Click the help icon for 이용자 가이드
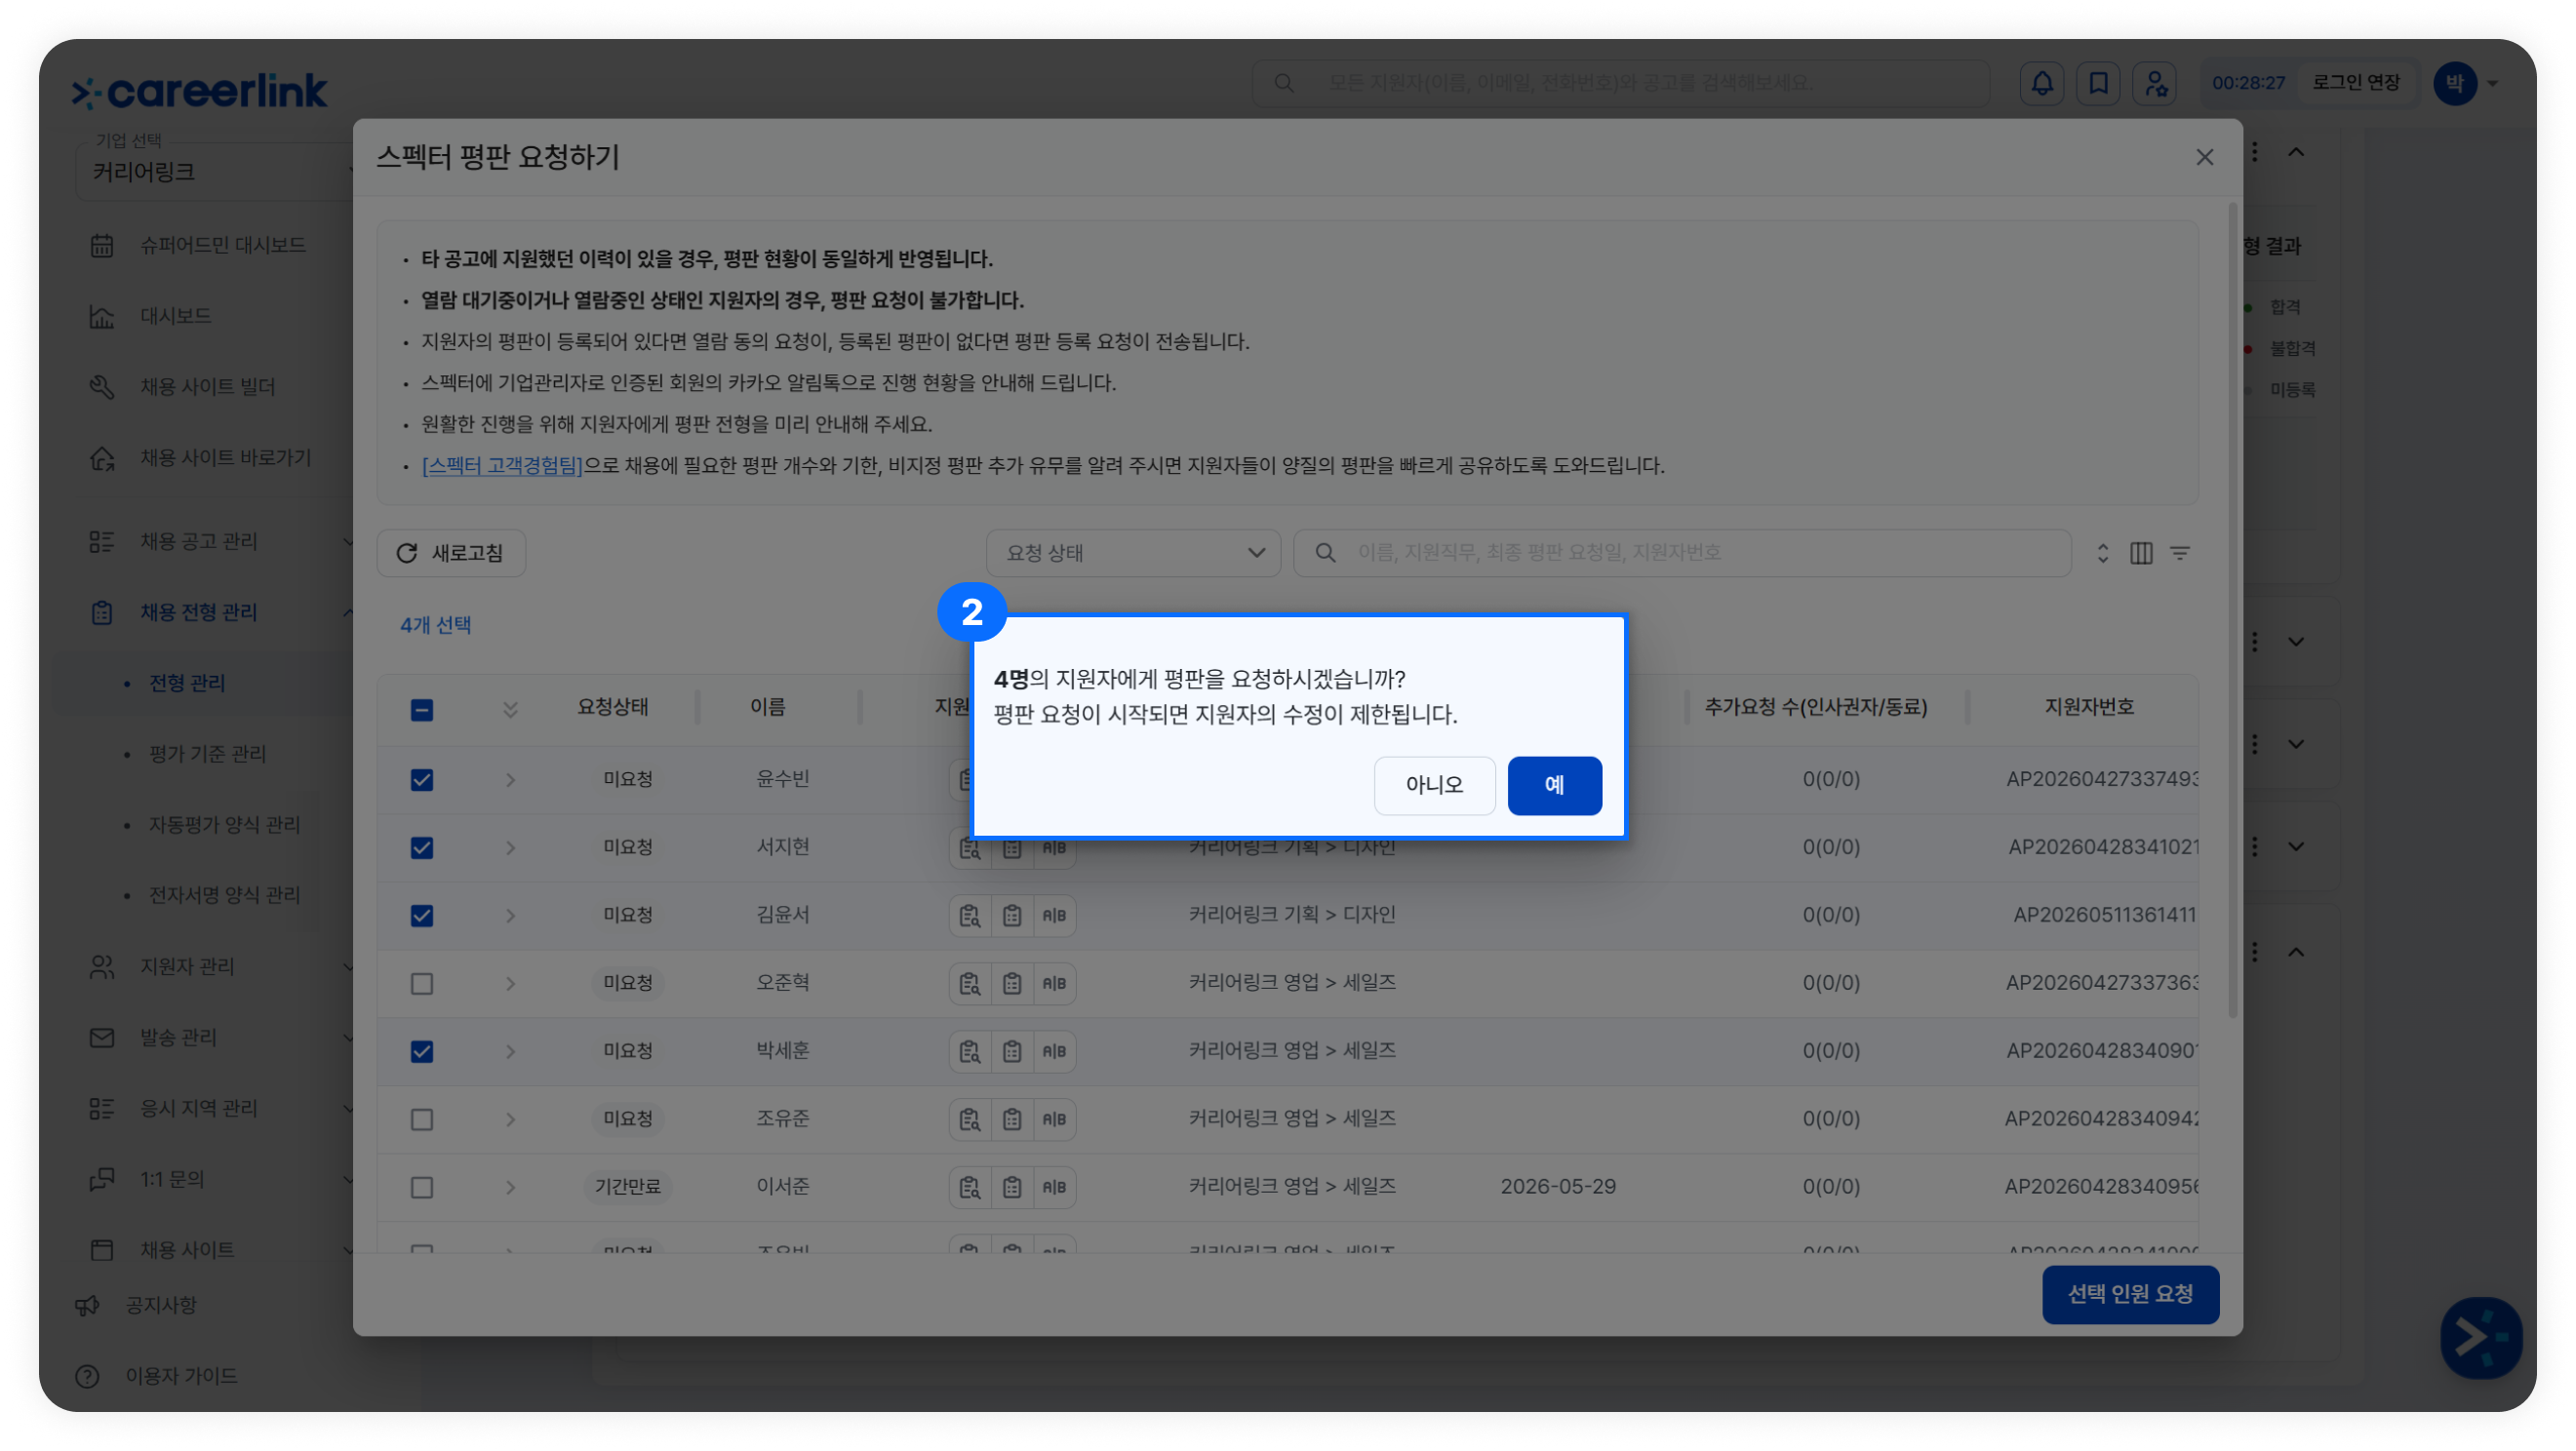The width and height of the screenshot is (2576, 1451). pyautogui.click(x=87, y=1376)
